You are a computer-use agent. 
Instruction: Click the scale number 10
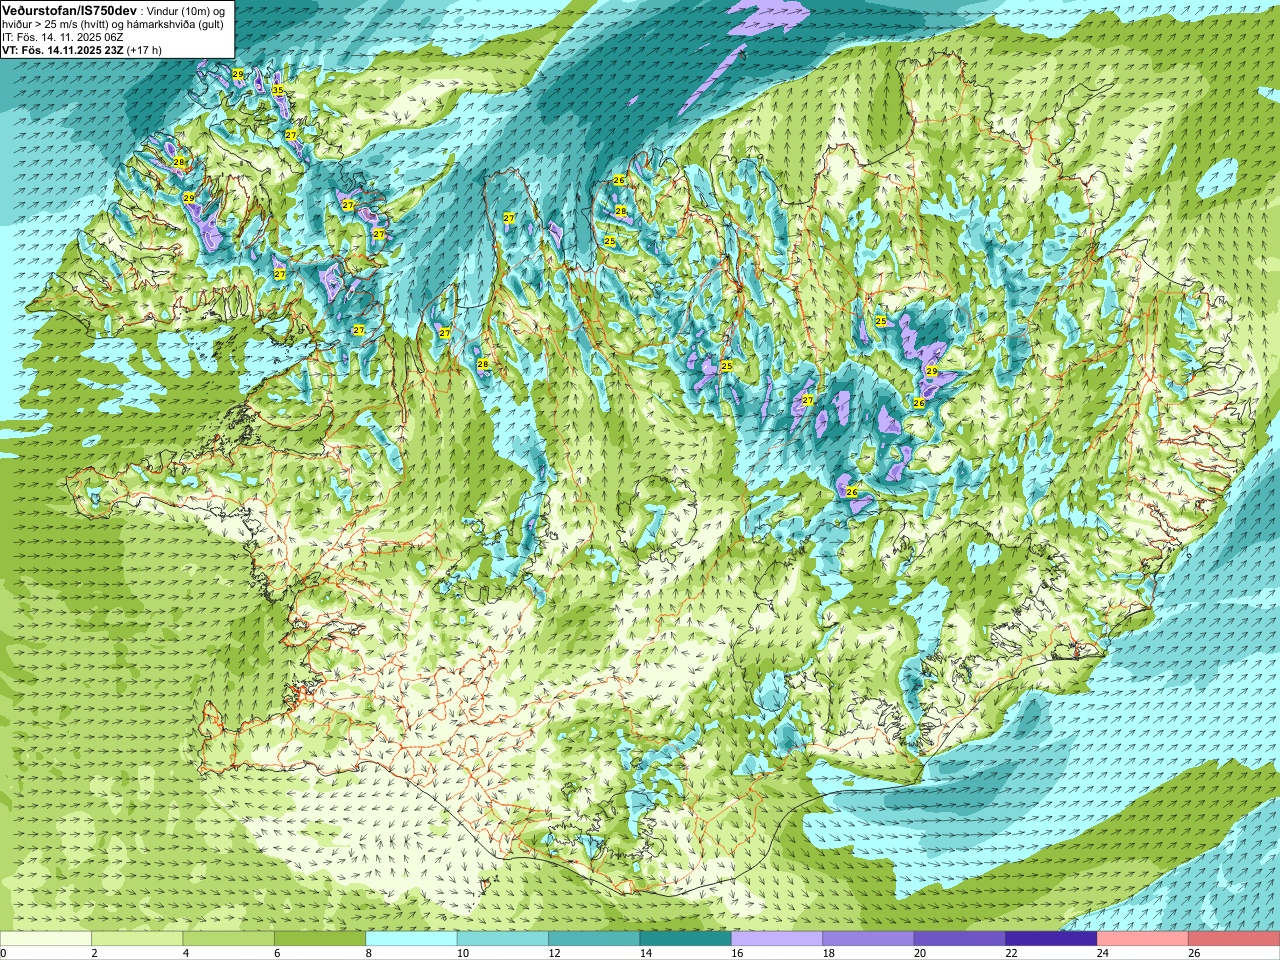click(463, 953)
